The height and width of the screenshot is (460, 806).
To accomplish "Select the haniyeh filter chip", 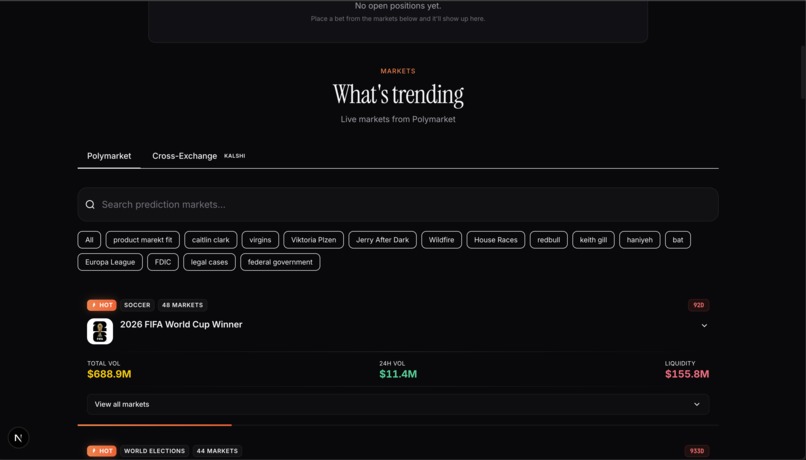I will (639, 240).
